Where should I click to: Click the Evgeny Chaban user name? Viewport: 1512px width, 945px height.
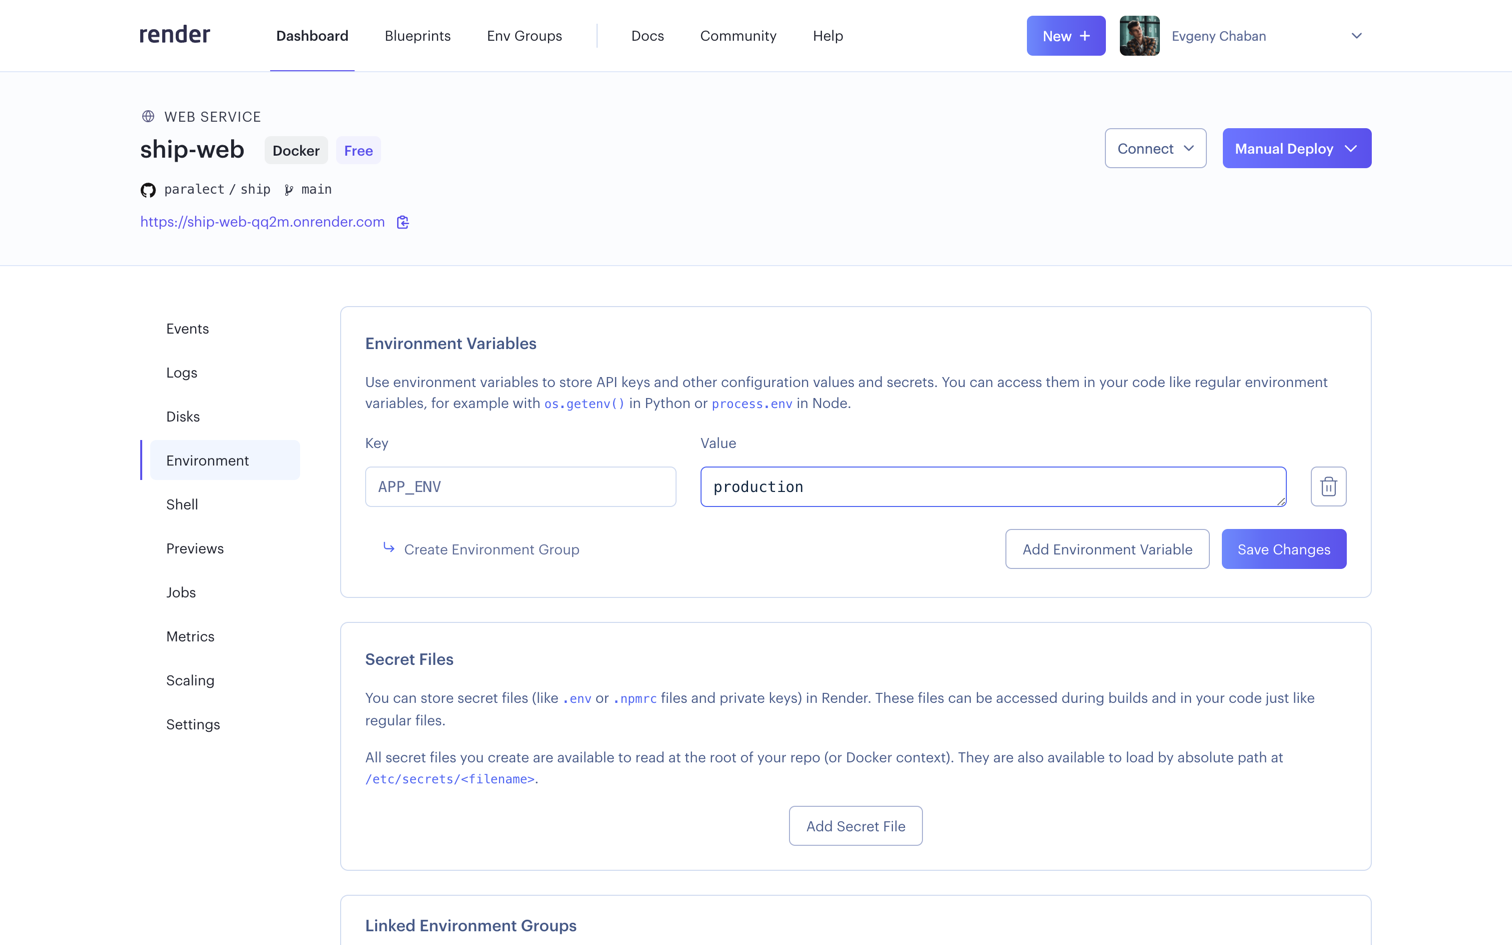click(x=1218, y=36)
